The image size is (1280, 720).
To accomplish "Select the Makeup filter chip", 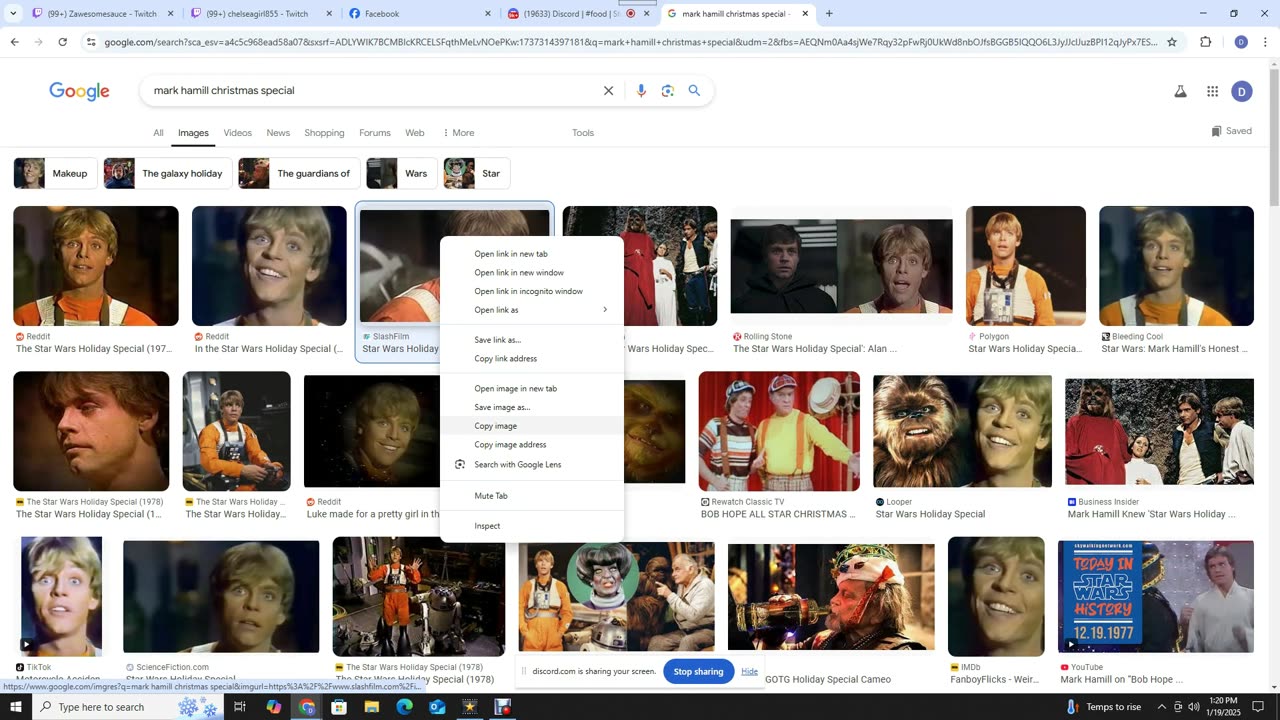I will [x=55, y=173].
